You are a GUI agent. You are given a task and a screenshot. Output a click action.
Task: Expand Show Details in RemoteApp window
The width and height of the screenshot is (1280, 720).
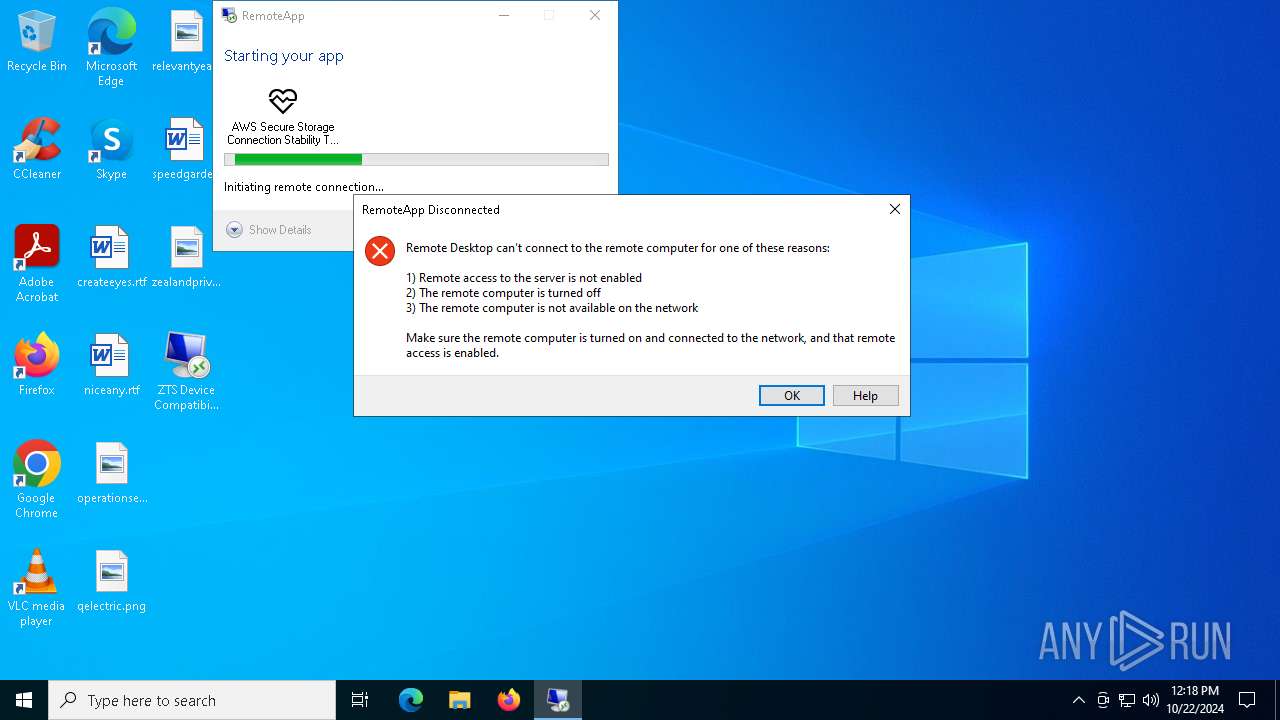pyautogui.click(x=269, y=230)
